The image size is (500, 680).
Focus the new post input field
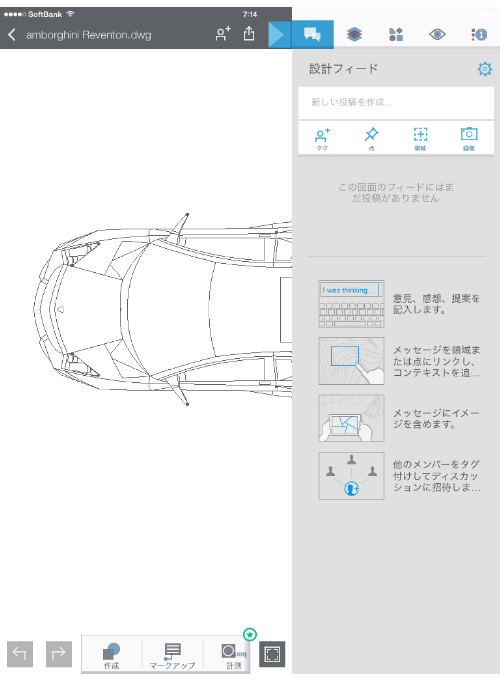(396, 103)
